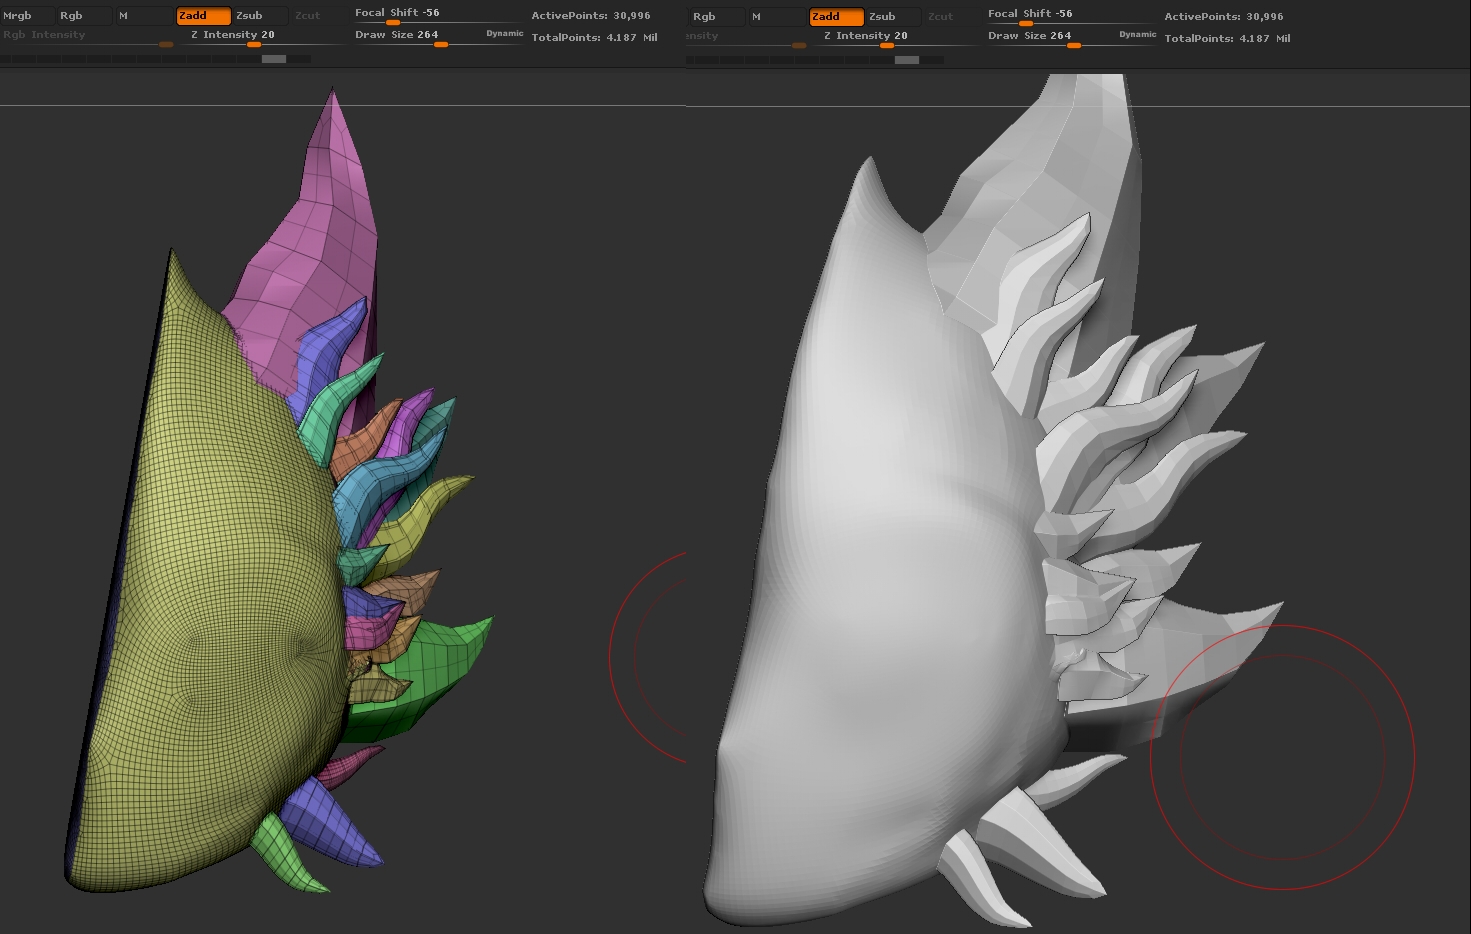Toggle Dynamic draw size in wireframe view toolbar
This screenshot has width=1471, height=934.
(x=505, y=34)
